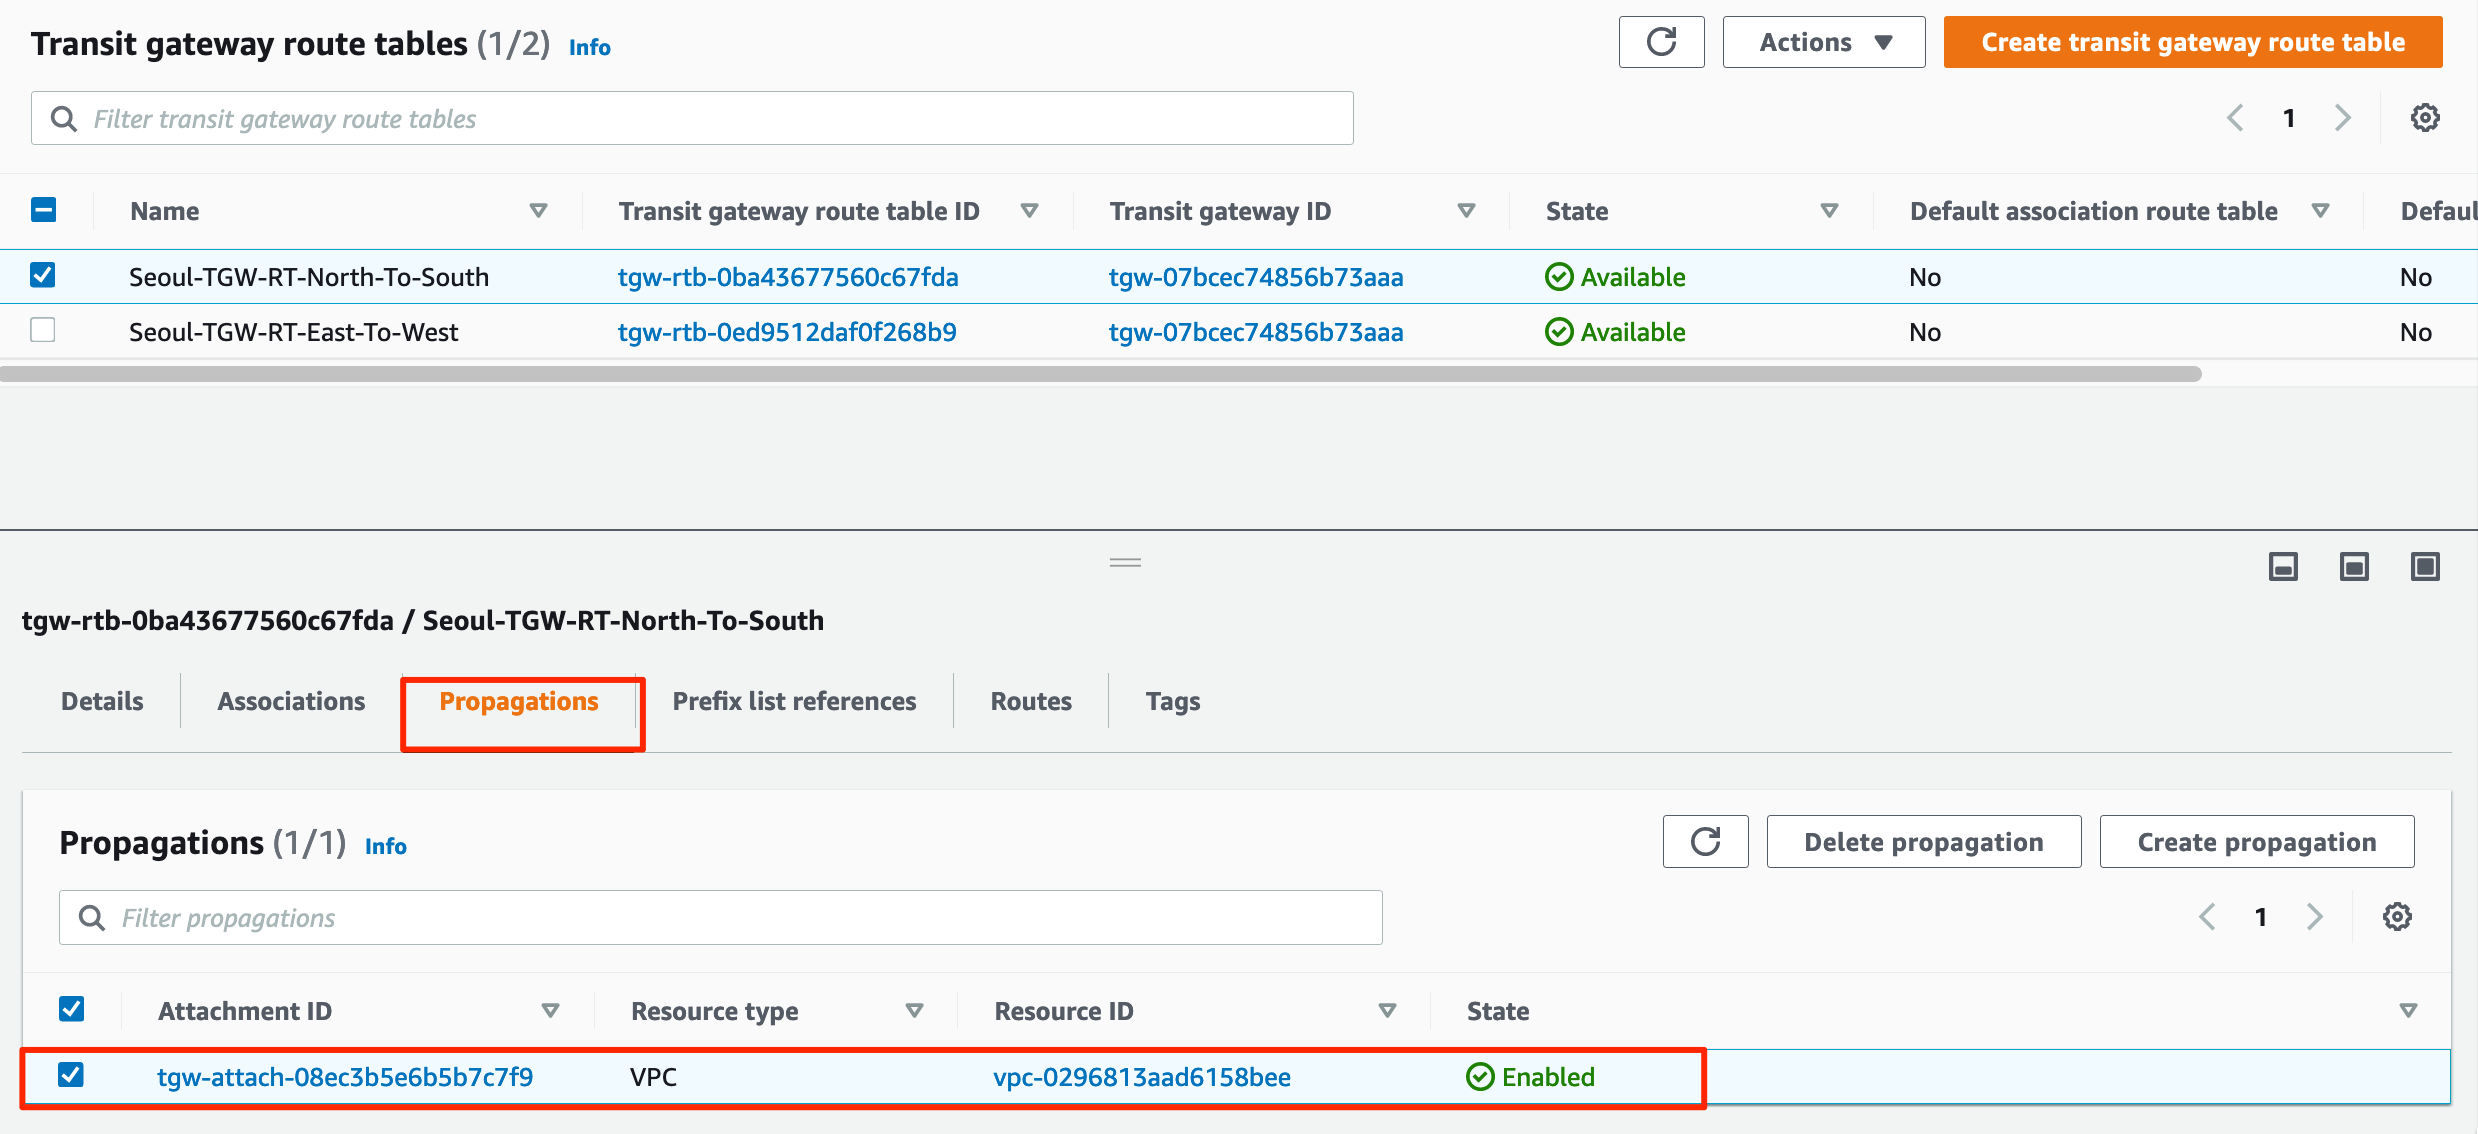Sort propagations by Resource type arrow
The width and height of the screenshot is (2478, 1134).
913,1011
